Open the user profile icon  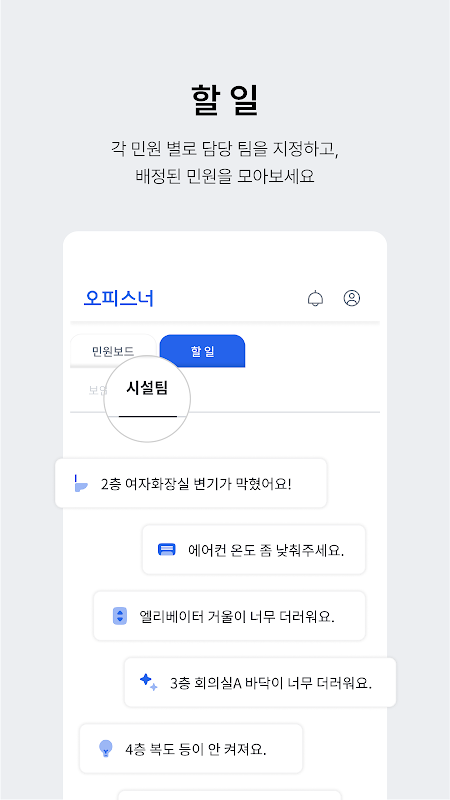tap(352, 298)
